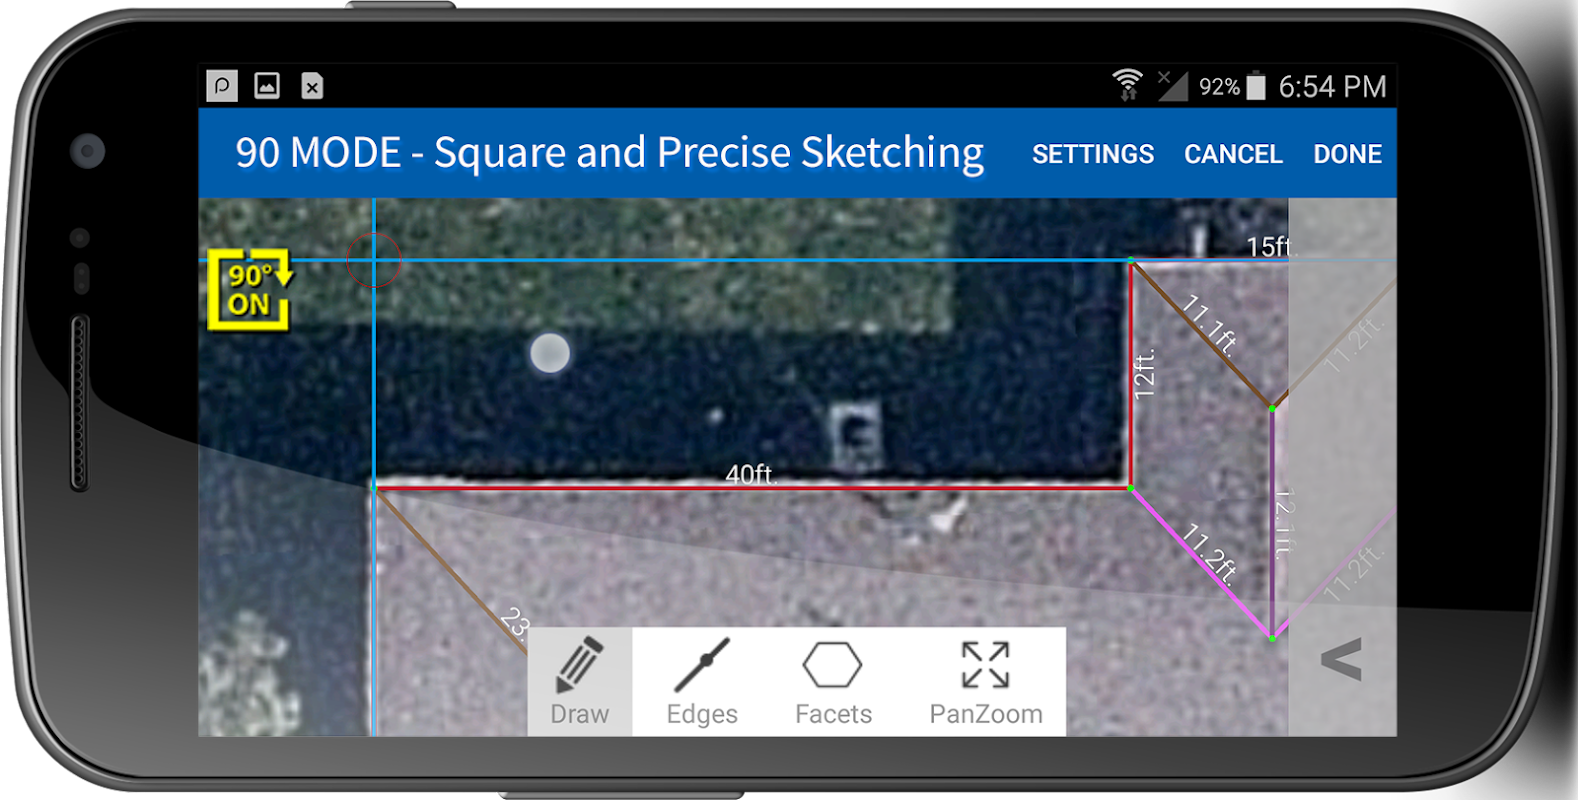1578x800 pixels.
Task: Activate the PanZoom tool
Action: click(x=986, y=682)
